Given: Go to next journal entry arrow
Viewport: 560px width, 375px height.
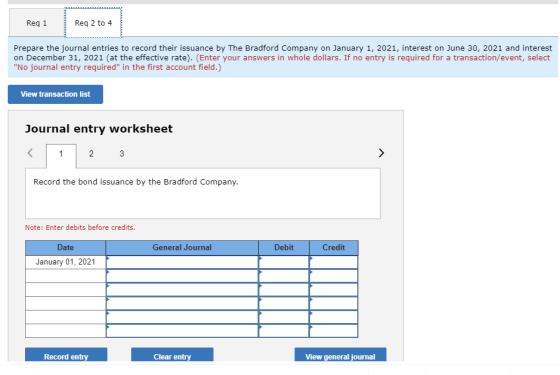Looking at the screenshot, I should [x=381, y=153].
